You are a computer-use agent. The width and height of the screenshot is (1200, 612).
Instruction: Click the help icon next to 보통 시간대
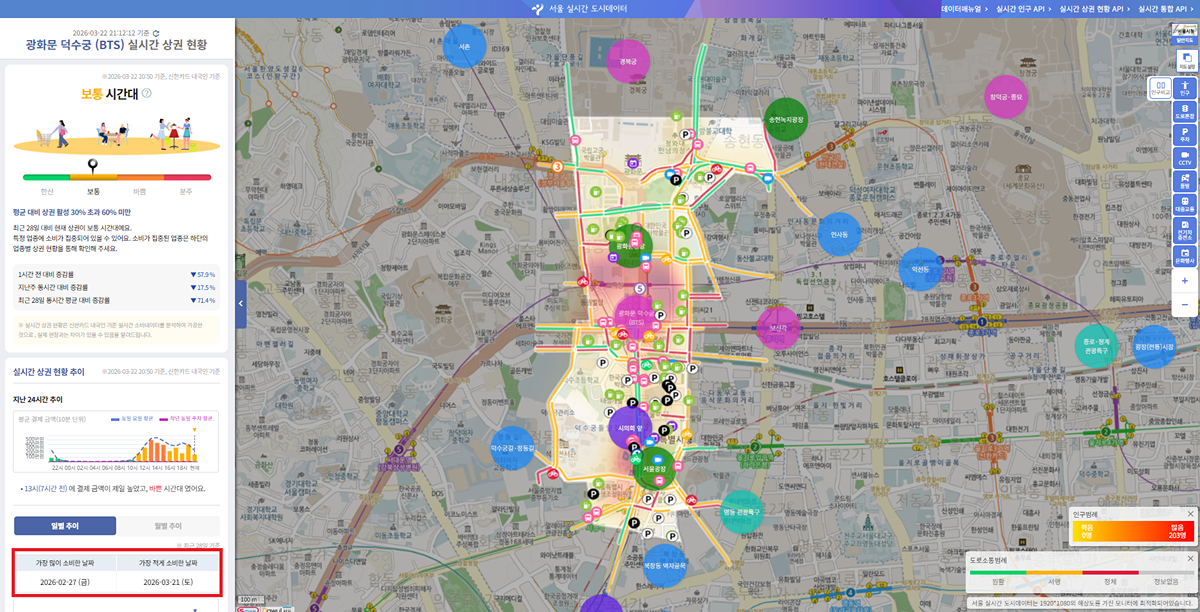pos(147,93)
